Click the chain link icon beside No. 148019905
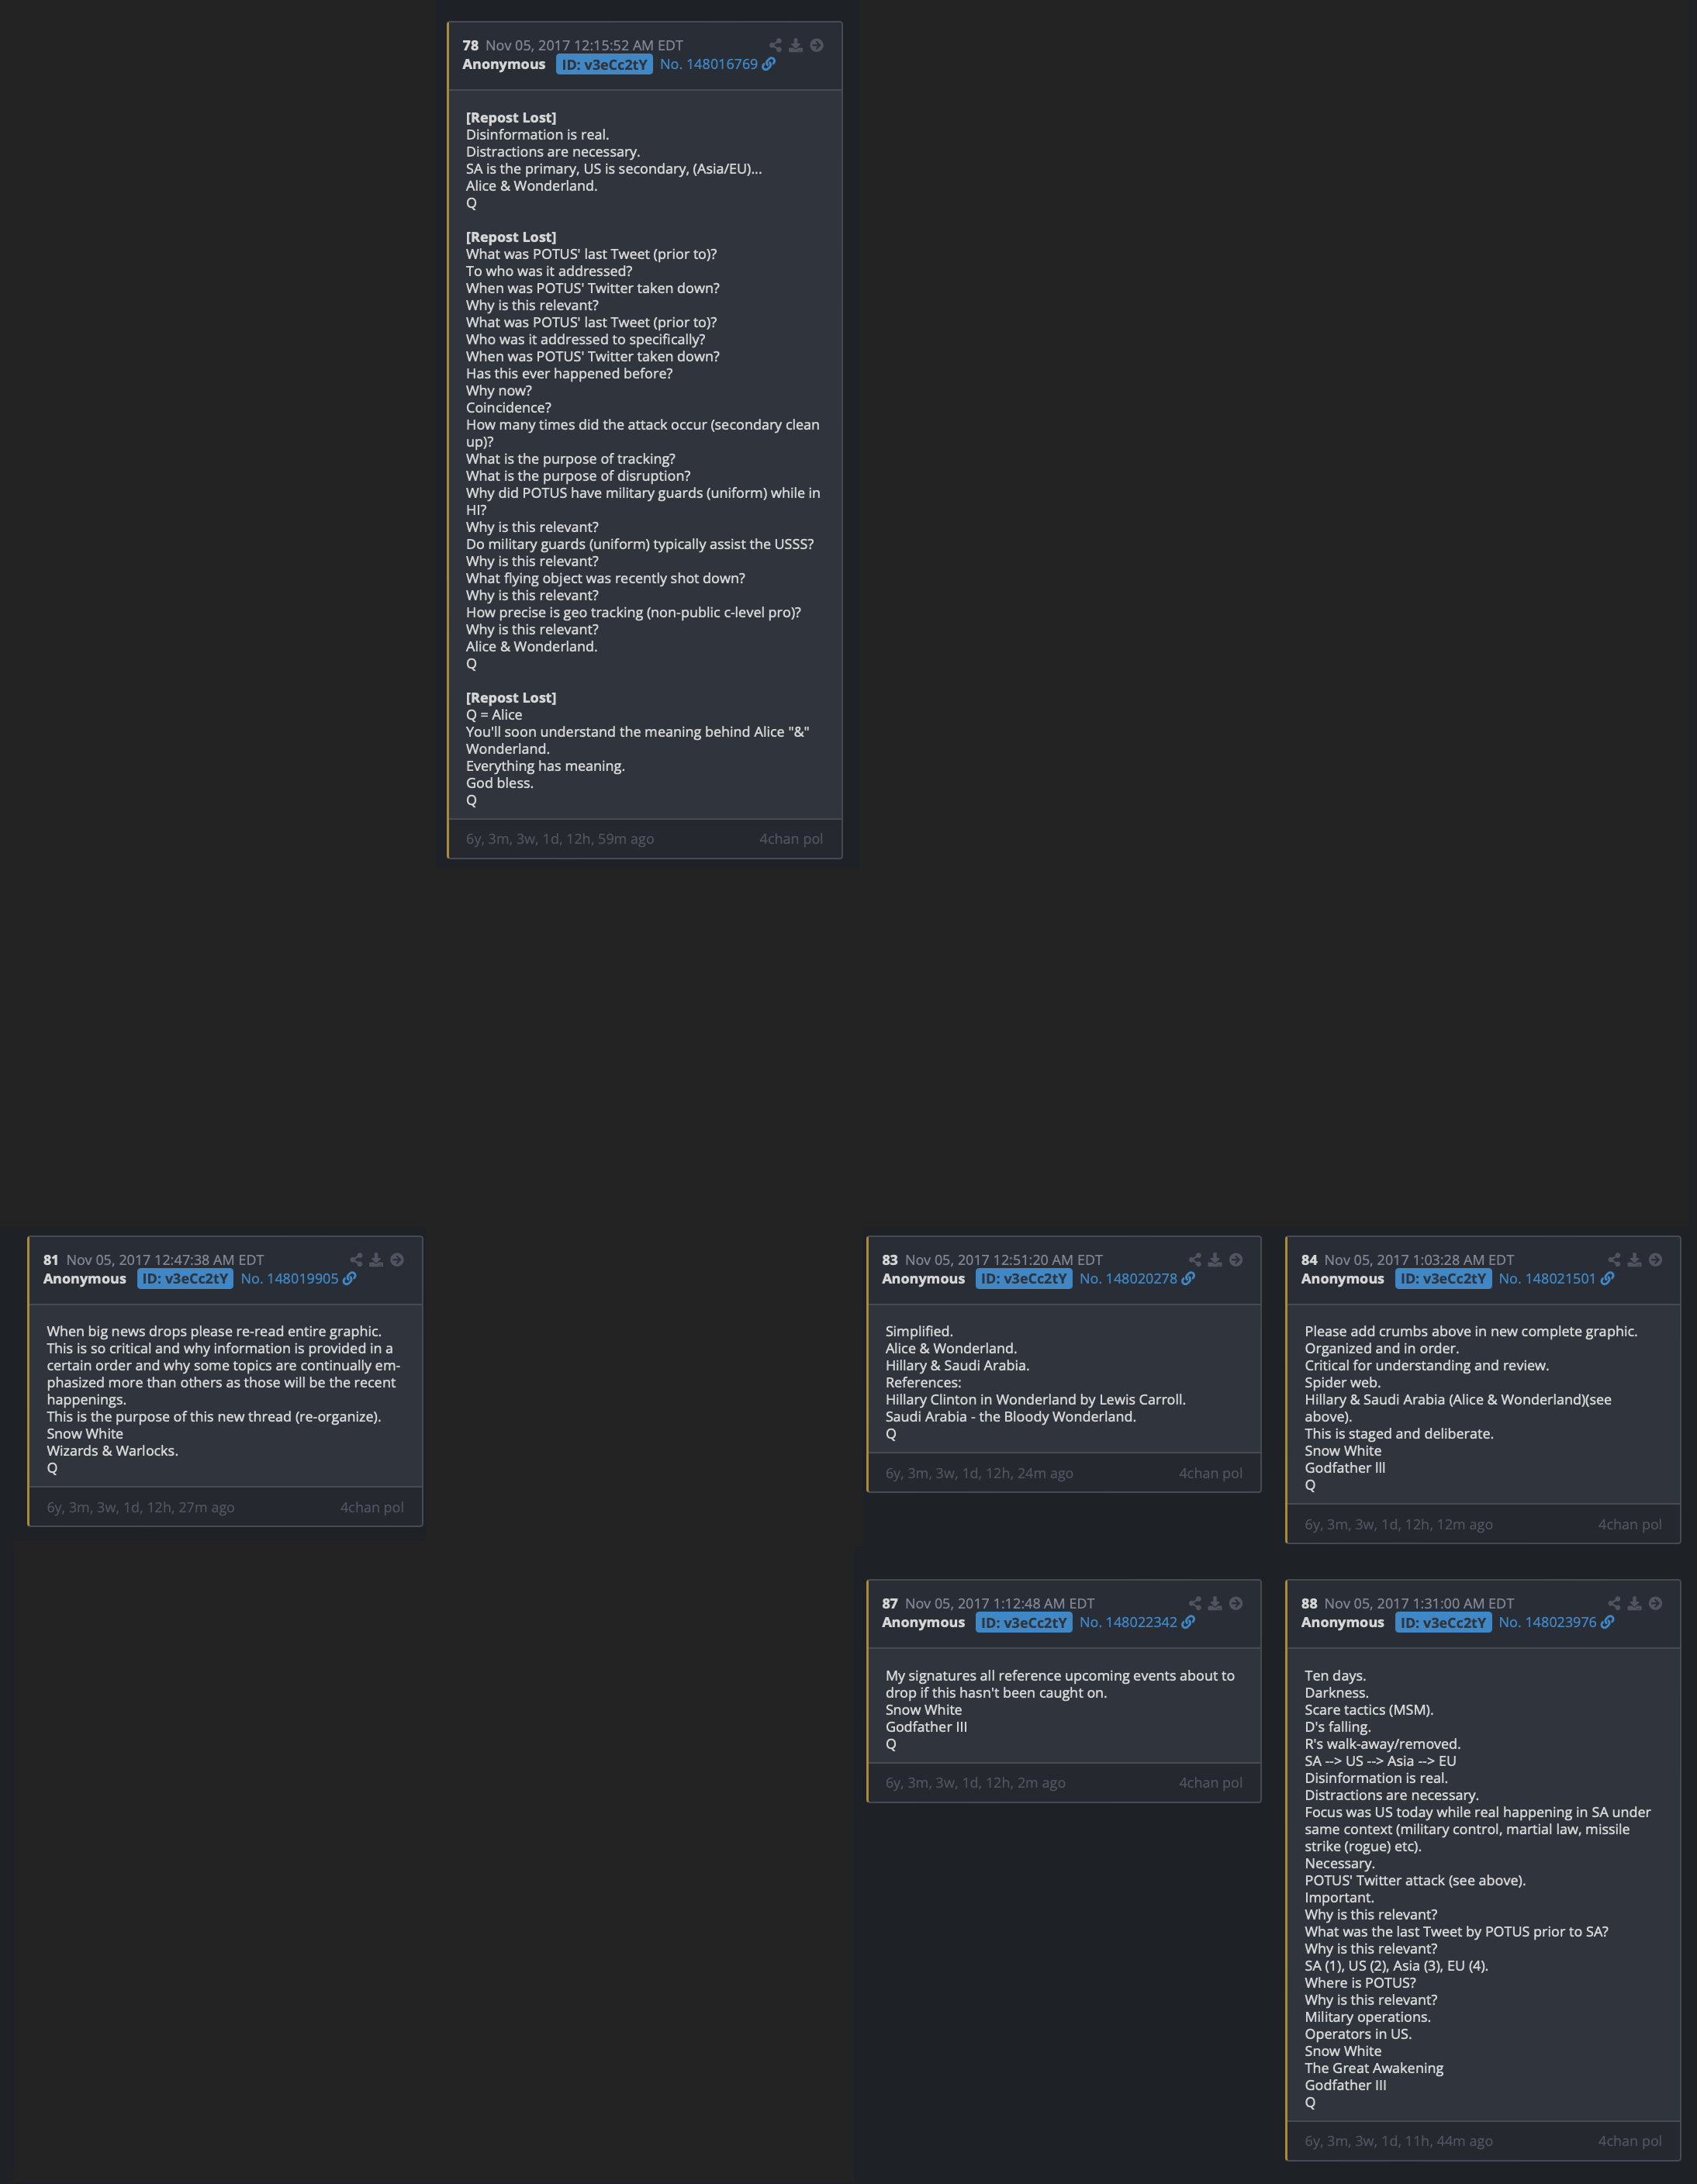Image resolution: width=1697 pixels, height=2184 pixels. click(350, 1279)
